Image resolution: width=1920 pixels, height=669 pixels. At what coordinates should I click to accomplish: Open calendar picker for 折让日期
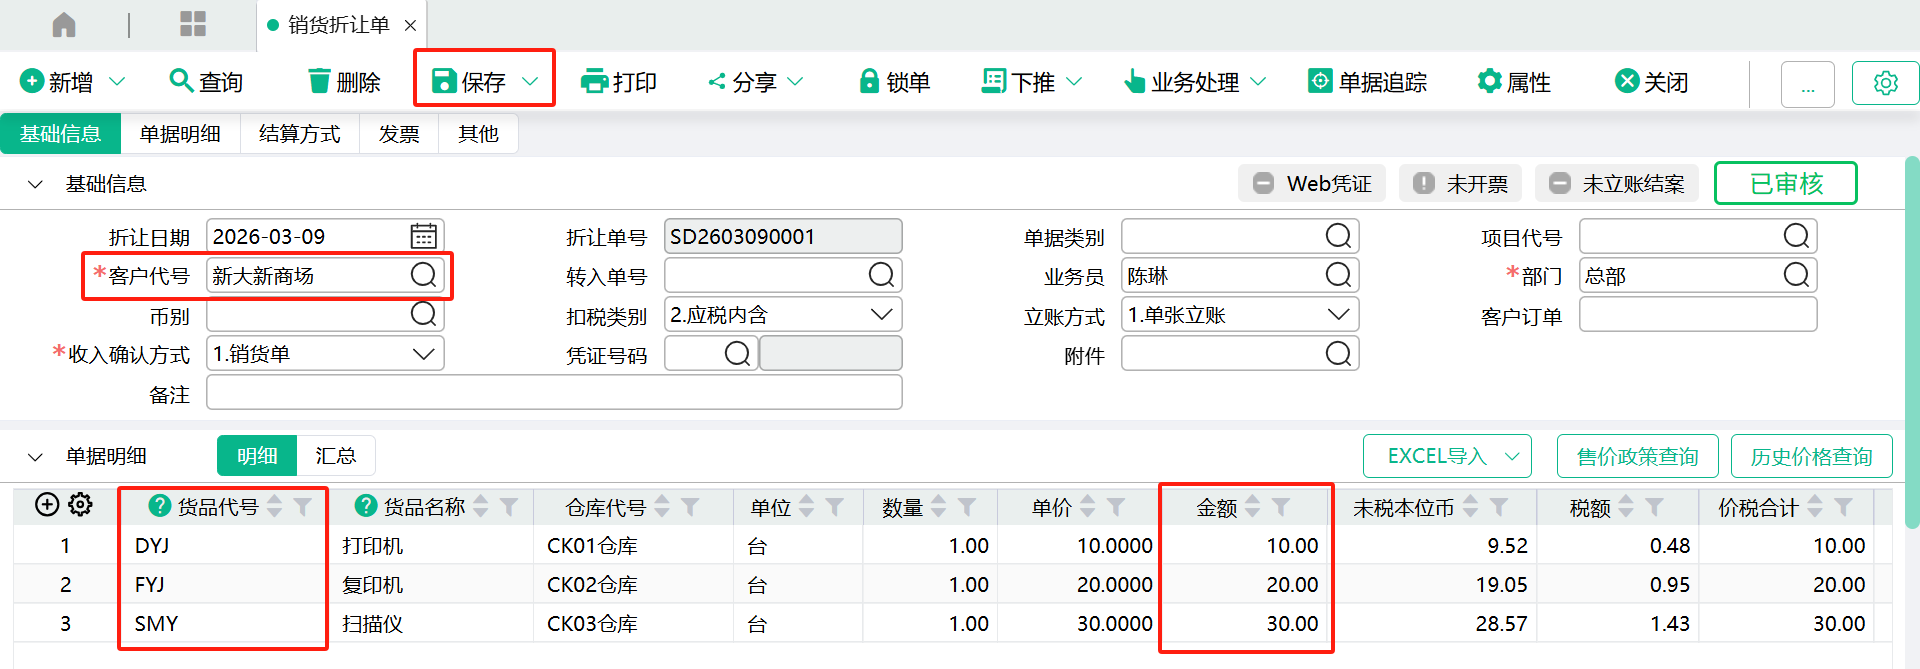tap(424, 236)
